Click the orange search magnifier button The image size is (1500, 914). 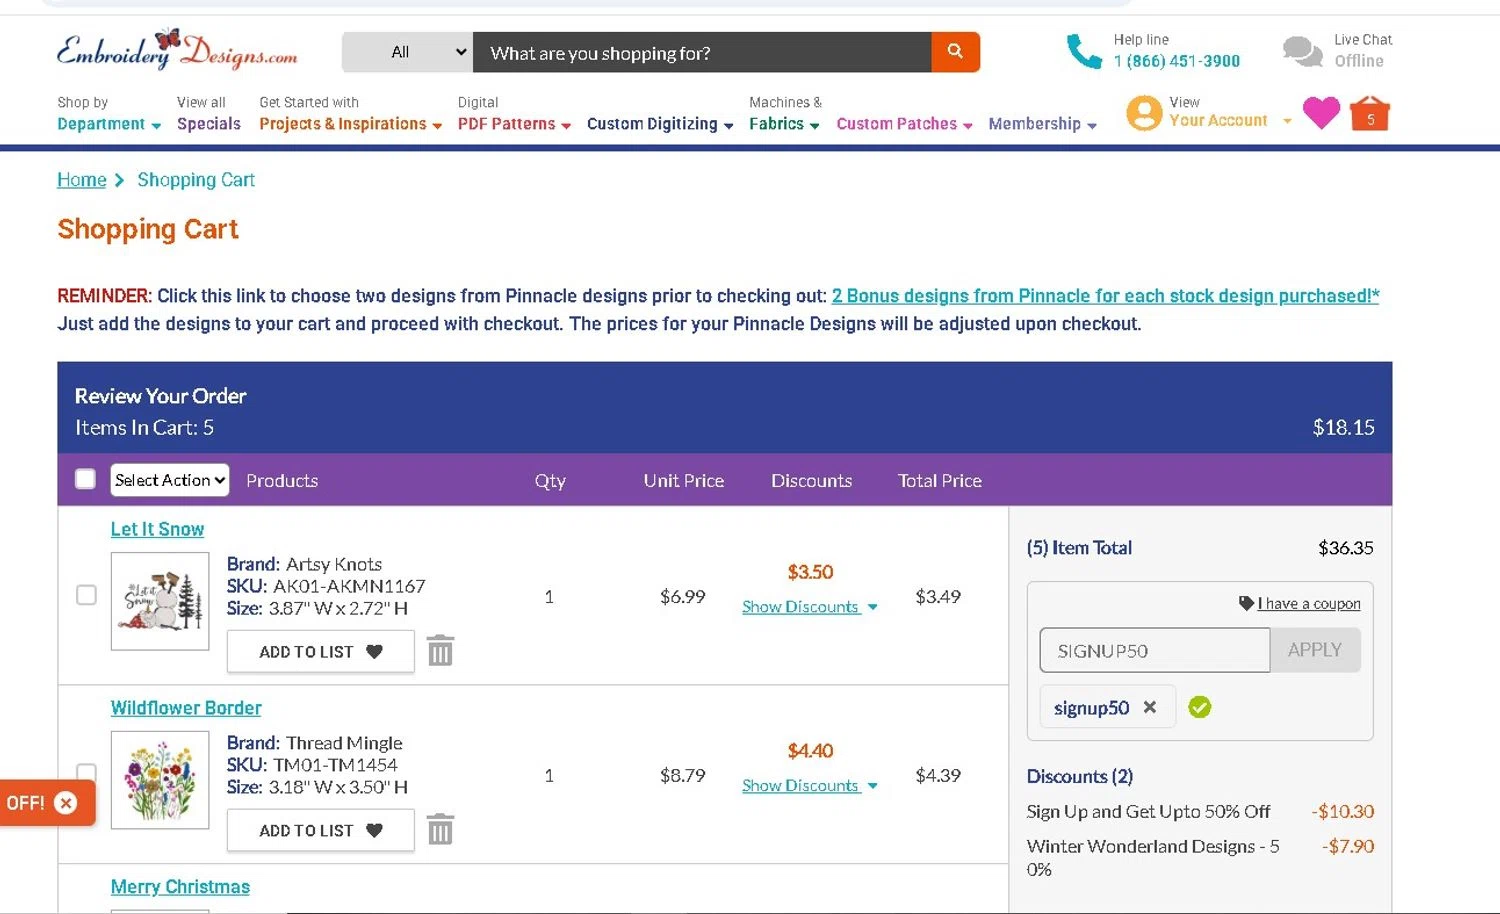(x=955, y=52)
